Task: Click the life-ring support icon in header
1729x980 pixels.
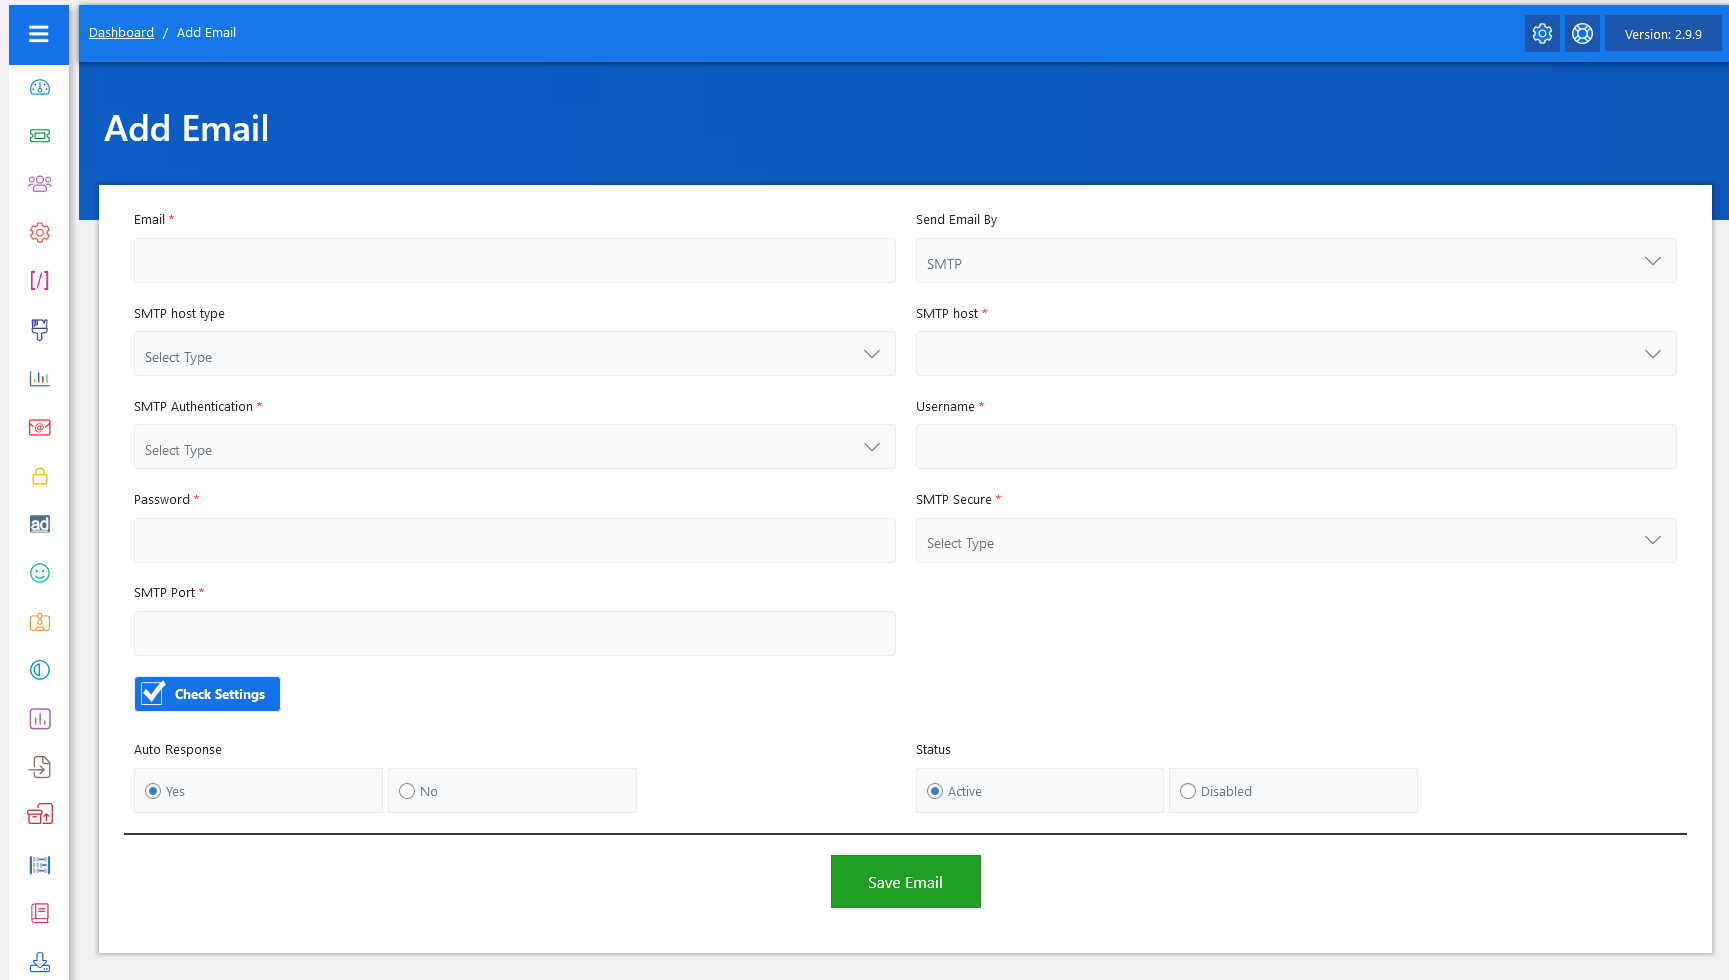Action: click(1582, 34)
